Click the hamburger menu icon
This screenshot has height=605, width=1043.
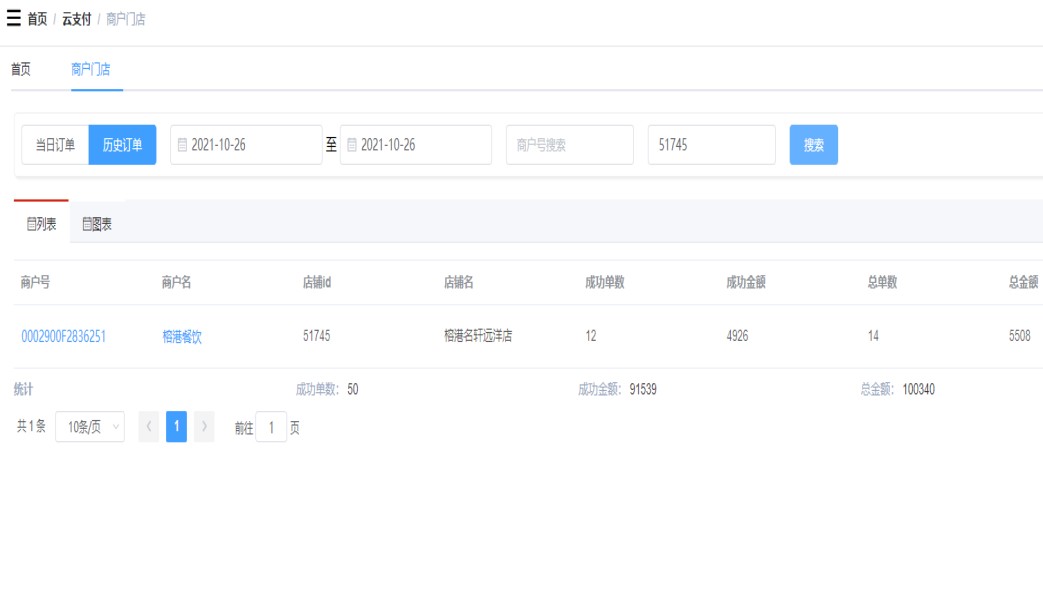[13, 19]
